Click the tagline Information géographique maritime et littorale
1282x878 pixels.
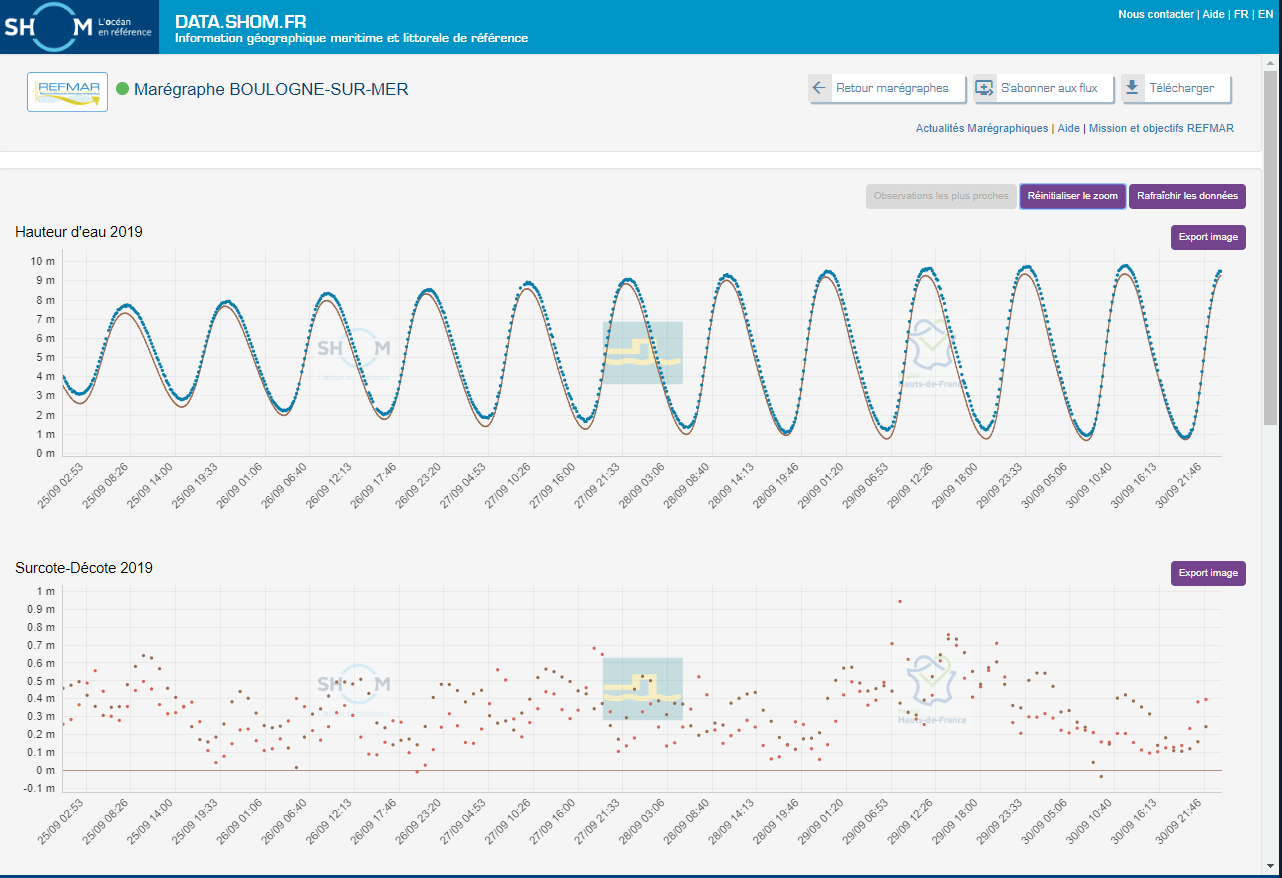click(x=351, y=39)
